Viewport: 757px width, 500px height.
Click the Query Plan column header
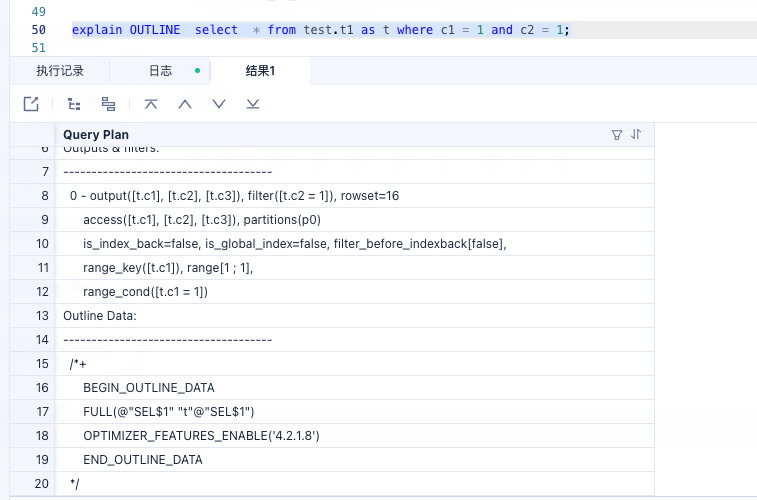click(x=96, y=135)
